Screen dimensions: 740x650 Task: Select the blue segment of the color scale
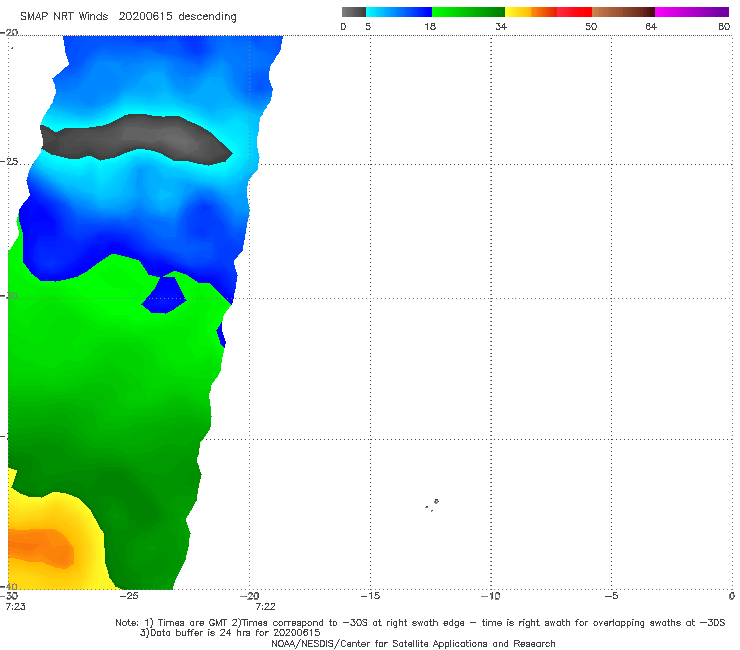coord(399,12)
